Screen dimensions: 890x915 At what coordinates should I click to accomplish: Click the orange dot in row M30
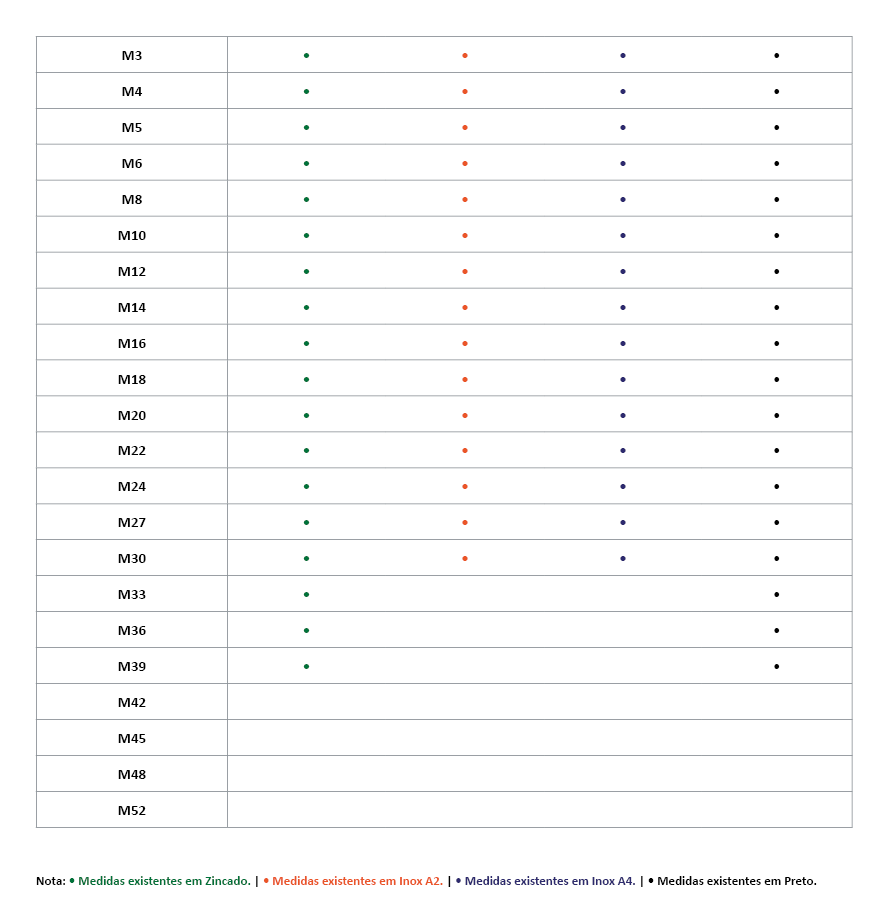click(x=465, y=558)
